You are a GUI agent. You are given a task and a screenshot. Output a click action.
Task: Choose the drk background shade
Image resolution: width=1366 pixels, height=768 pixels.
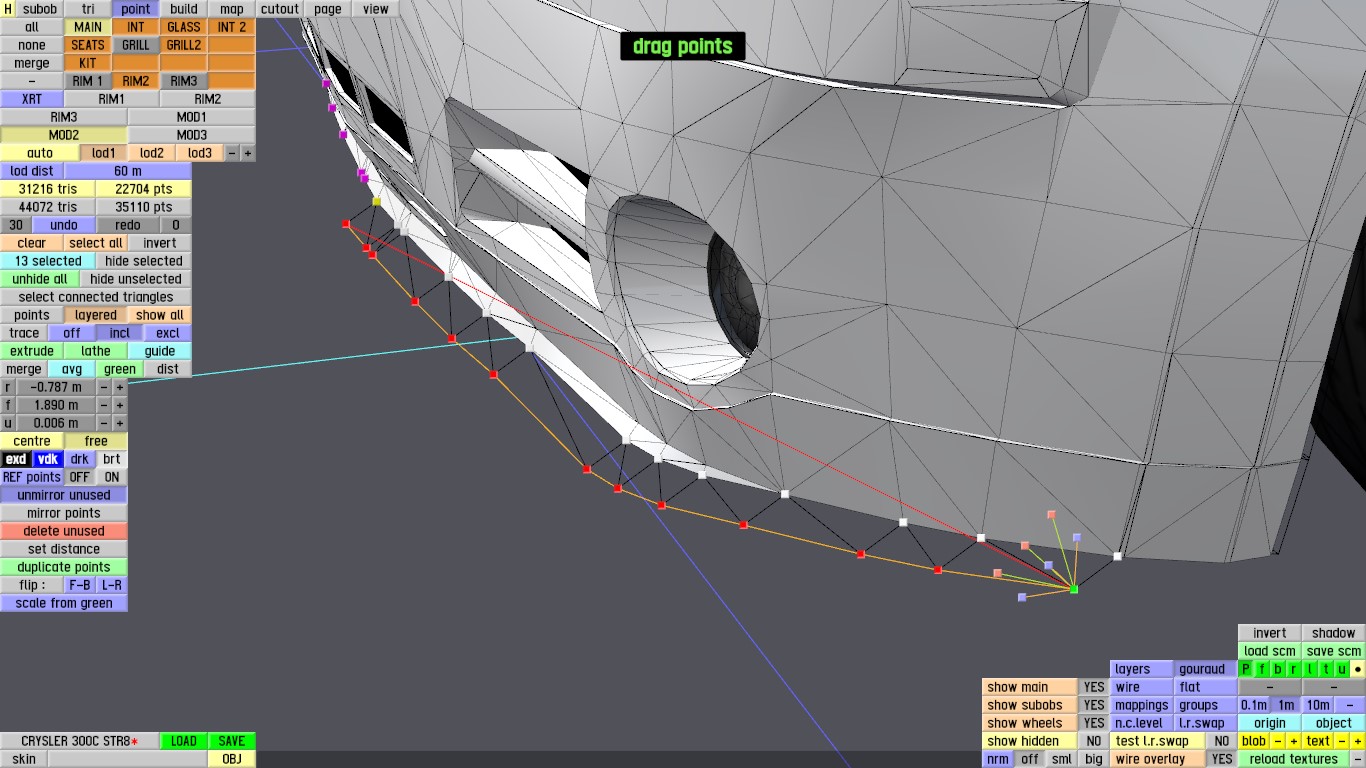pyautogui.click(x=80, y=459)
